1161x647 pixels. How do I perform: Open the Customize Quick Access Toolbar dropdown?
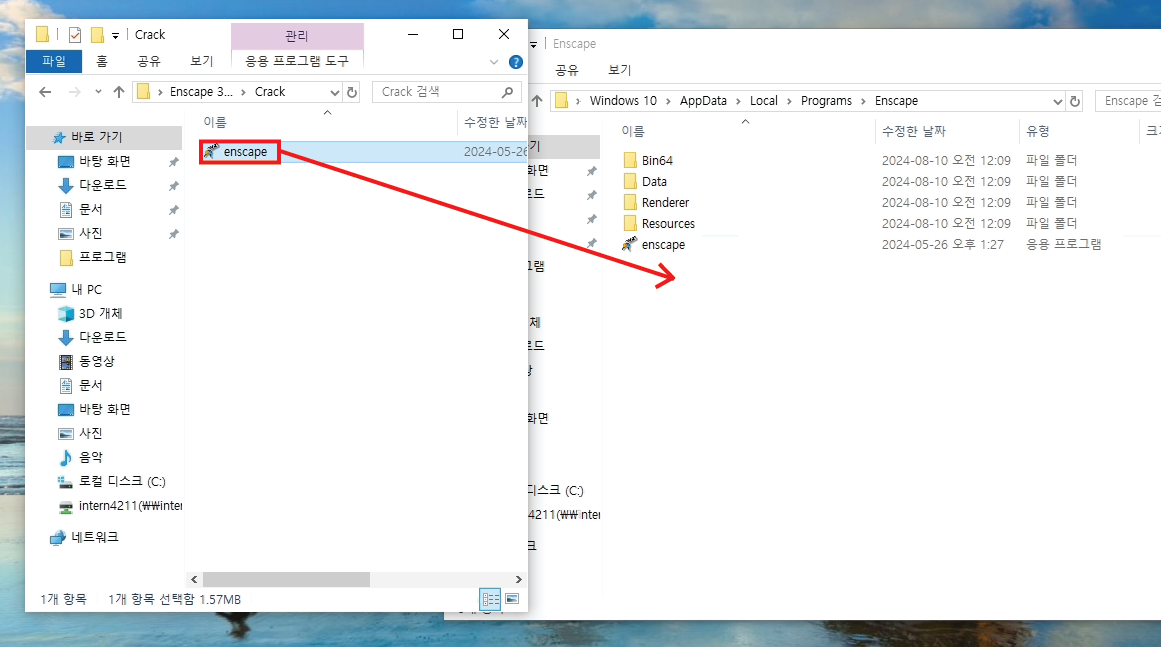(116, 36)
